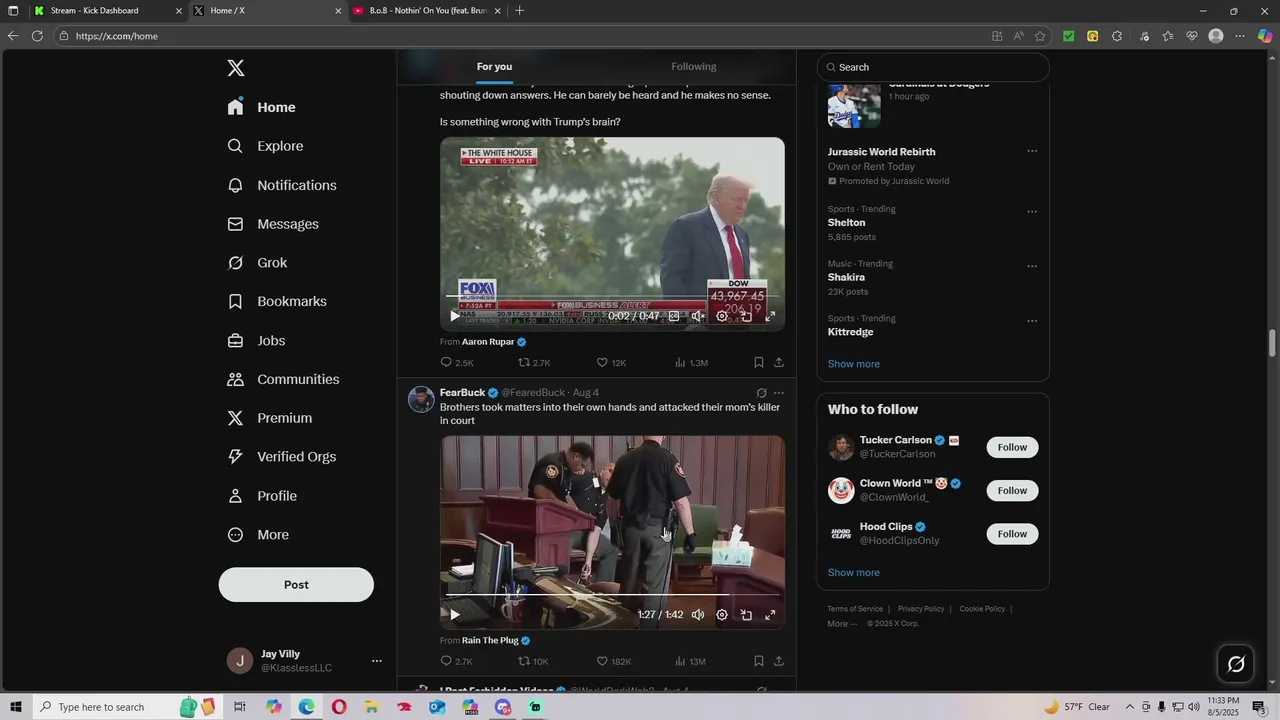
Task: Open Grok from sidebar
Action: point(258,263)
